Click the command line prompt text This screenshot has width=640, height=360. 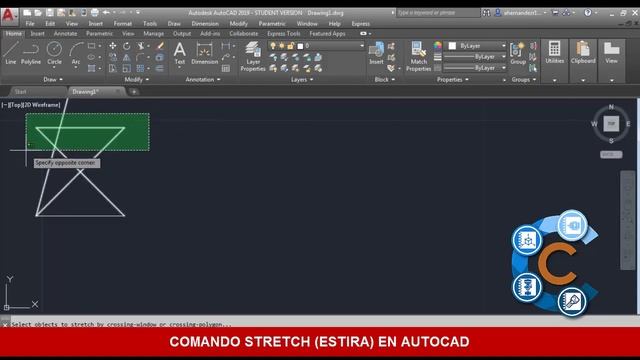pyautogui.click(x=121, y=324)
